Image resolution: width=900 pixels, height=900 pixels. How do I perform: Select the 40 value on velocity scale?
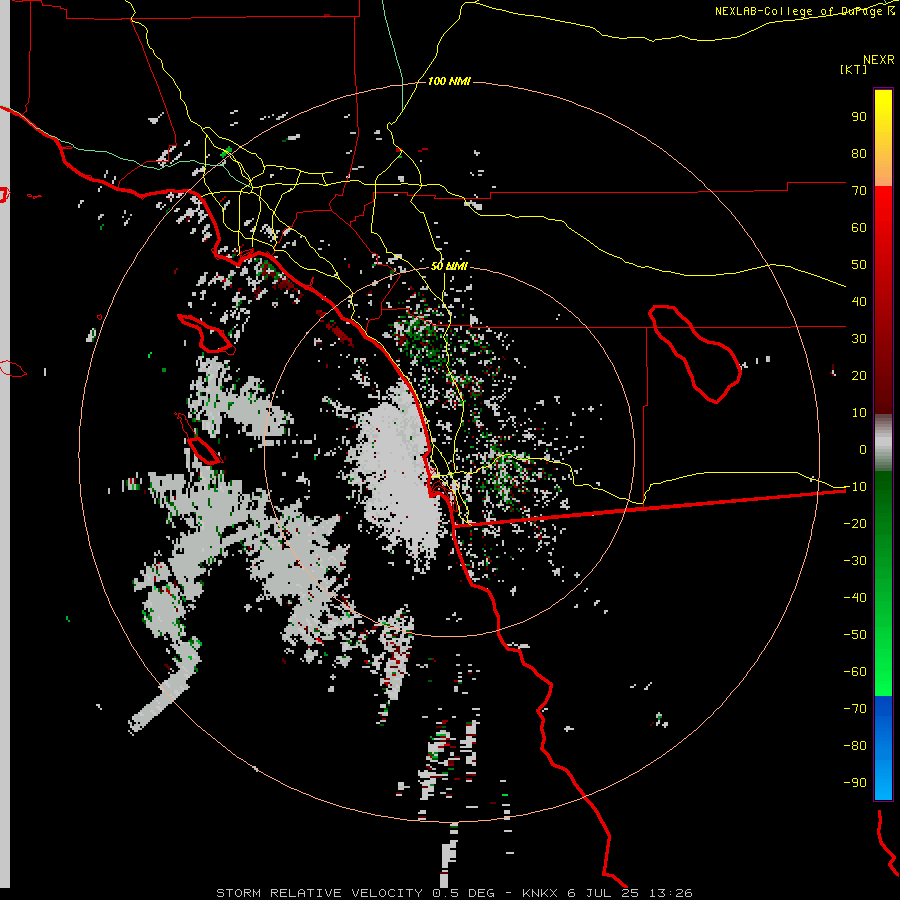click(859, 301)
